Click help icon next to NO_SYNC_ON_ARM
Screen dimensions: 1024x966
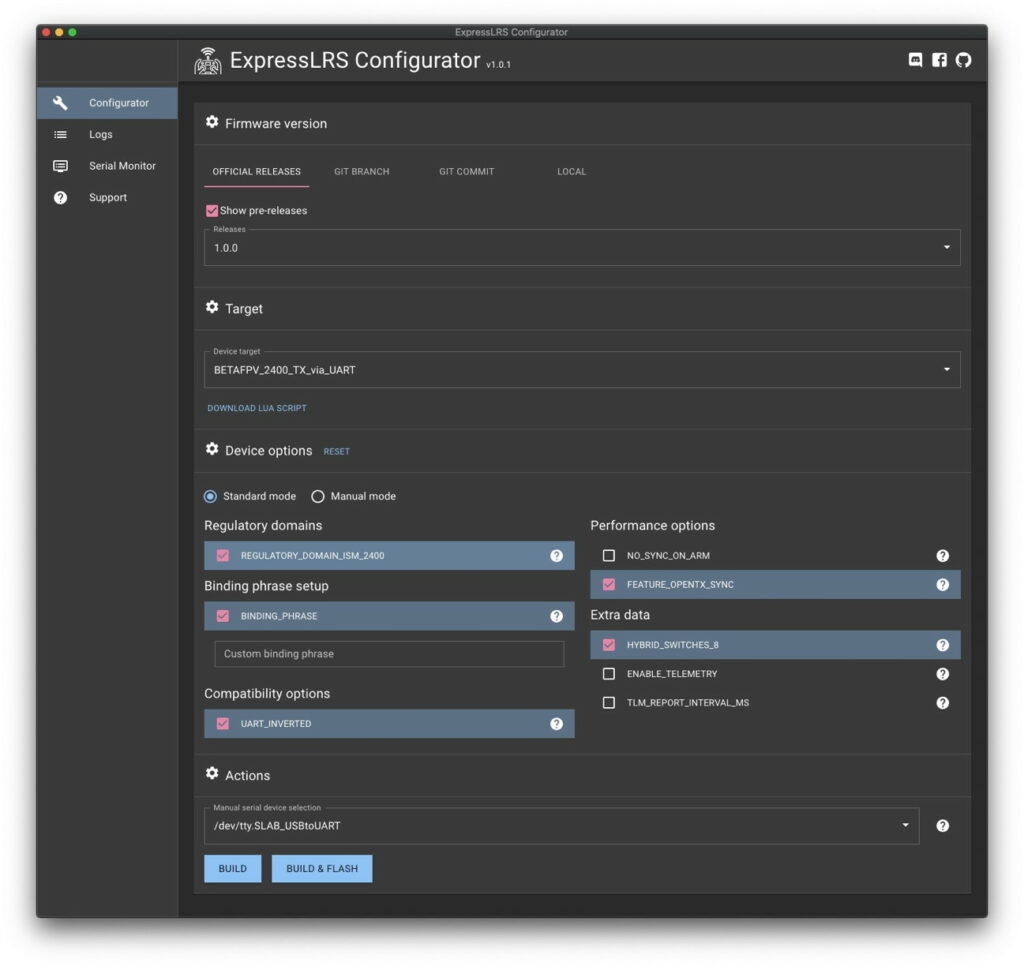[942, 556]
